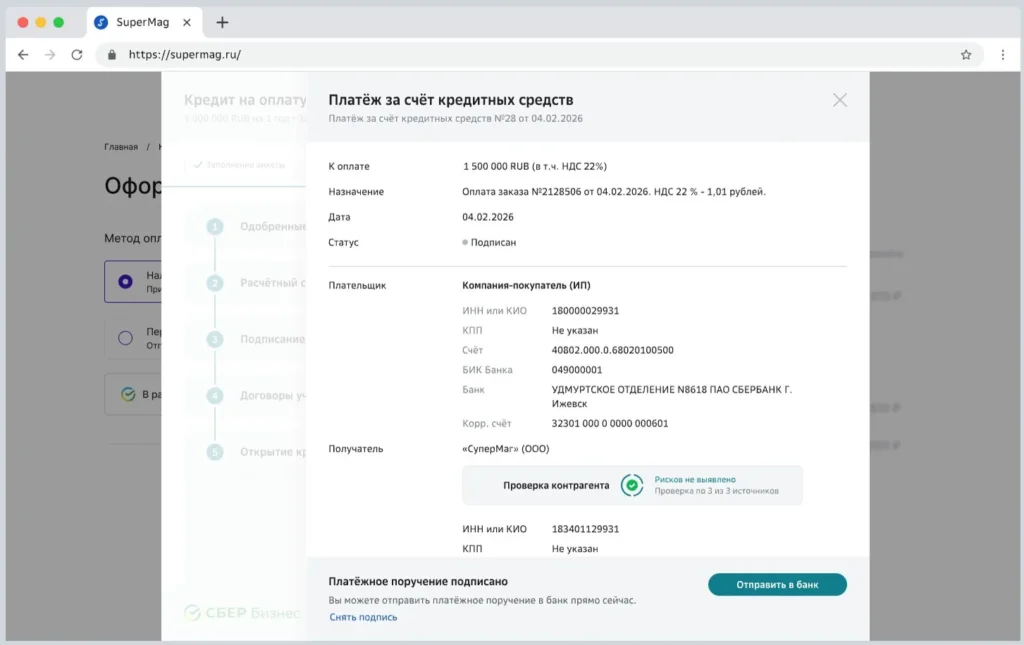Click the Проверка контрагента panel
Viewport: 1024px width, 645px height.
(x=632, y=485)
